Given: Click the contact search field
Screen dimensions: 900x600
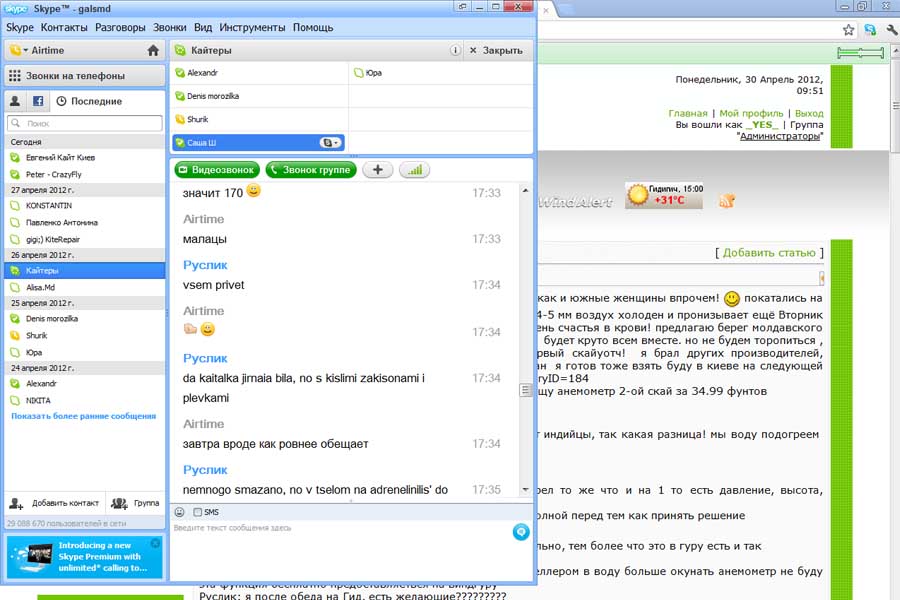Looking at the screenshot, I should pos(85,123).
